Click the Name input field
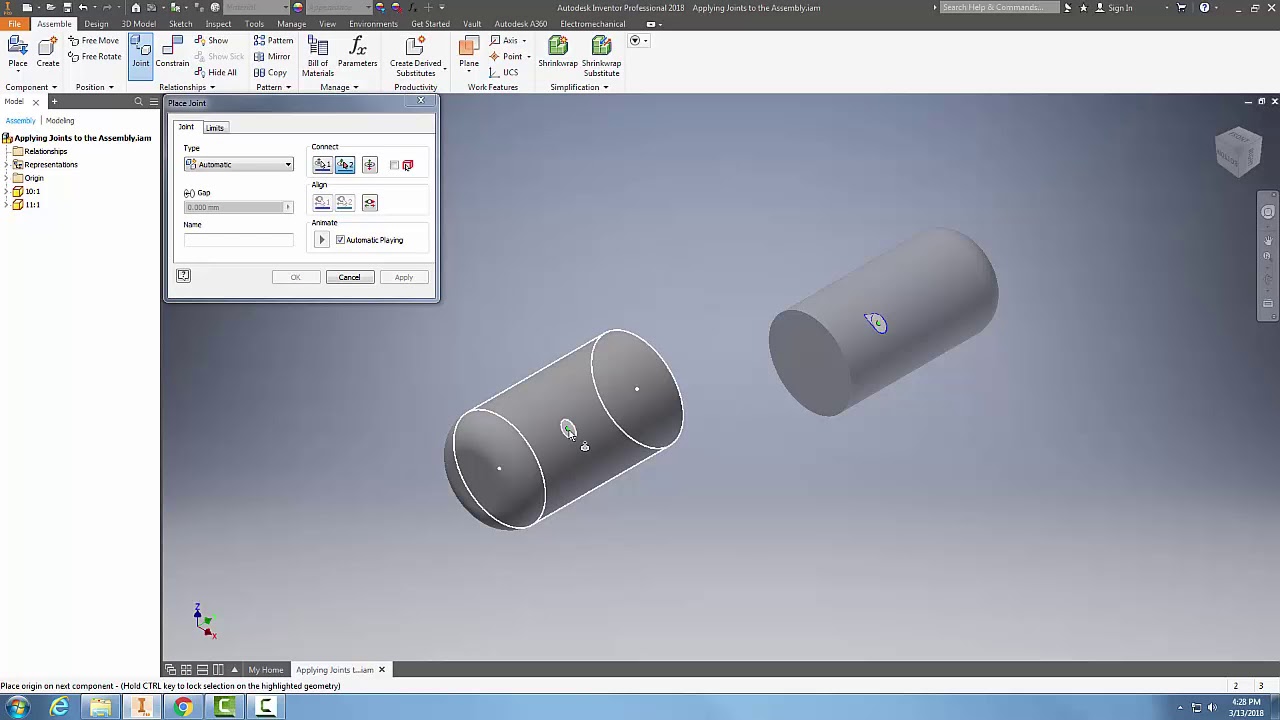1280x720 pixels. click(238, 240)
